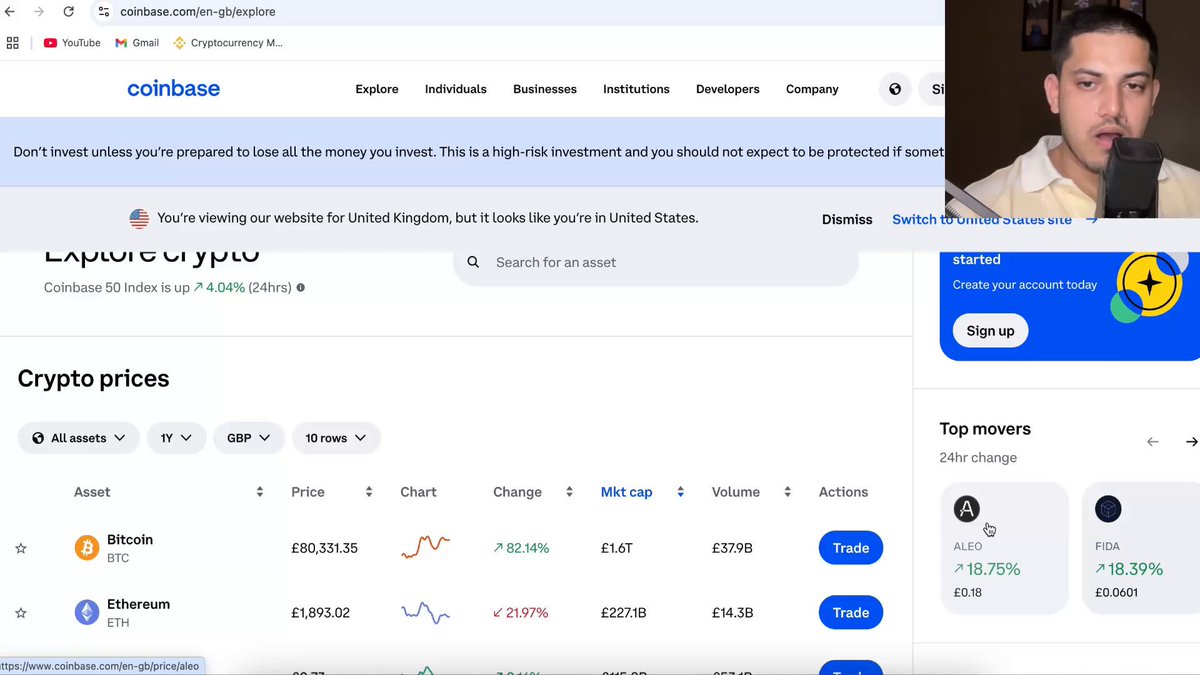The width and height of the screenshot is (1200, 675).
Task: Open the GBP currency dropdown
Action: 249,438
